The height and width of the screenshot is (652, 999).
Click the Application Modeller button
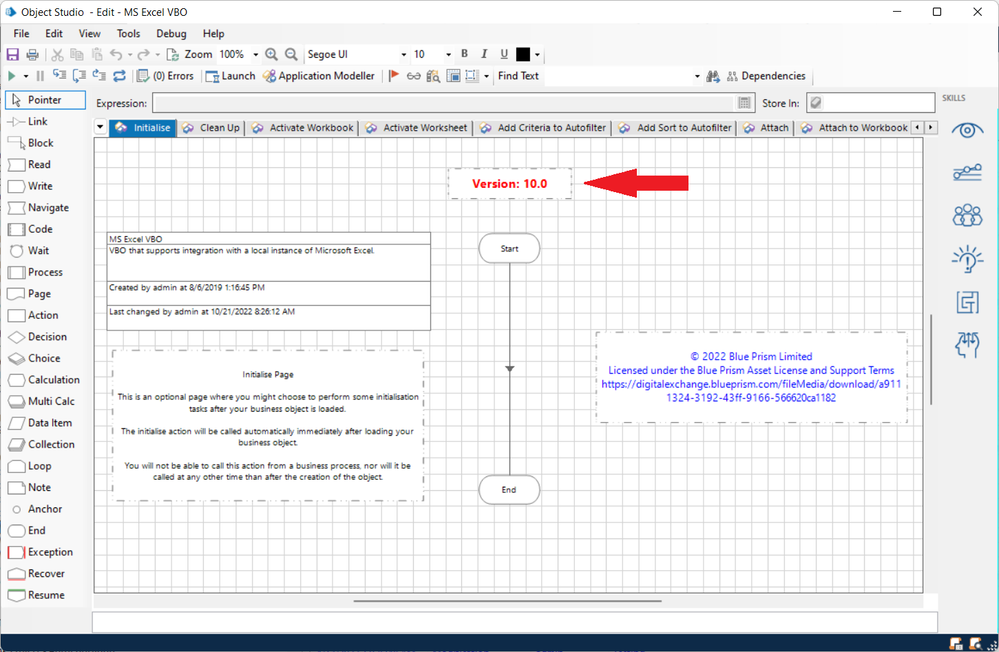click(x=319, y=76)
